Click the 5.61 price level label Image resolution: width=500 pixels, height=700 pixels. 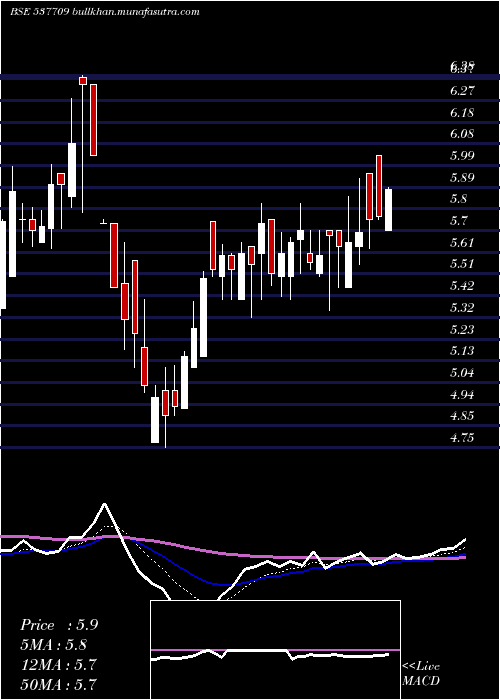point(462,243)
